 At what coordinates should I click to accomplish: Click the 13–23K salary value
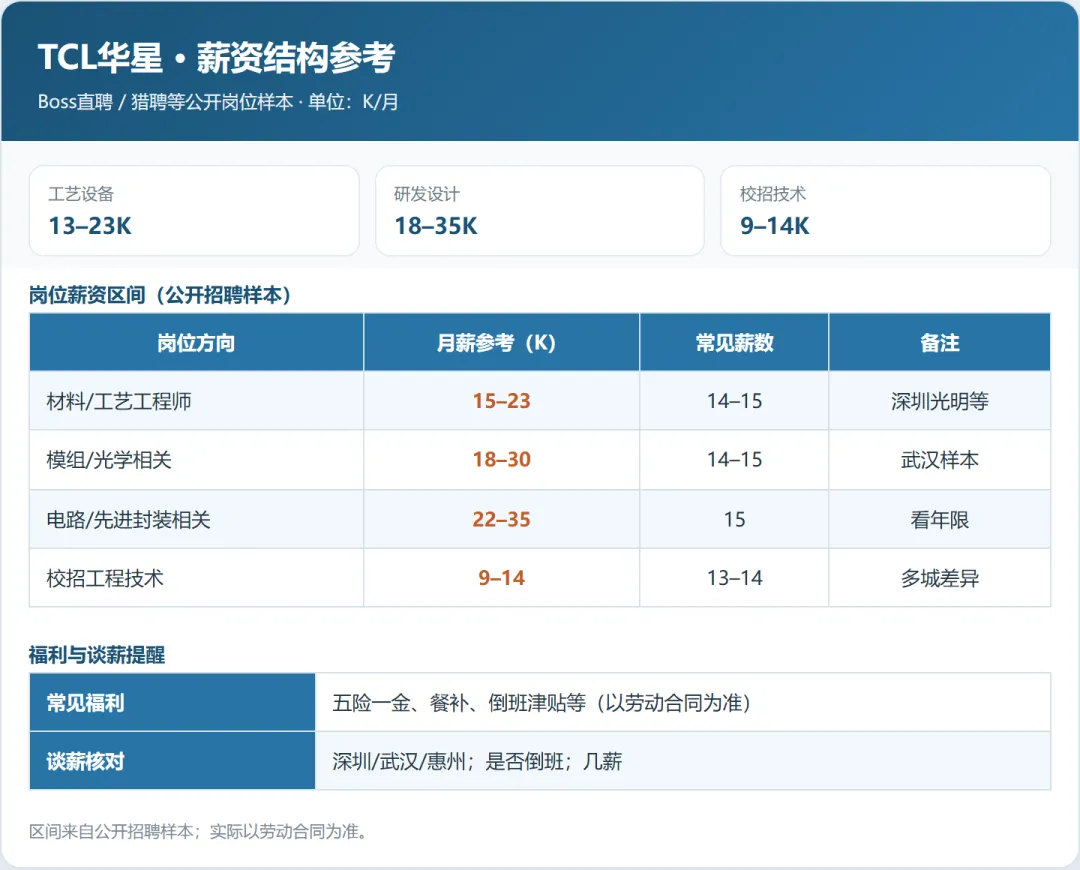coord(90,226)
